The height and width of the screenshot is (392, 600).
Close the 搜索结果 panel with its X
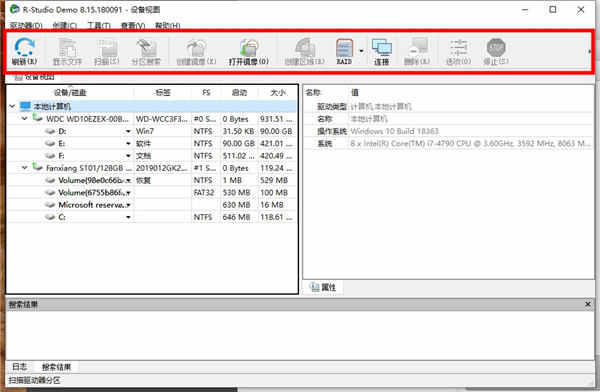pos(588,304)
